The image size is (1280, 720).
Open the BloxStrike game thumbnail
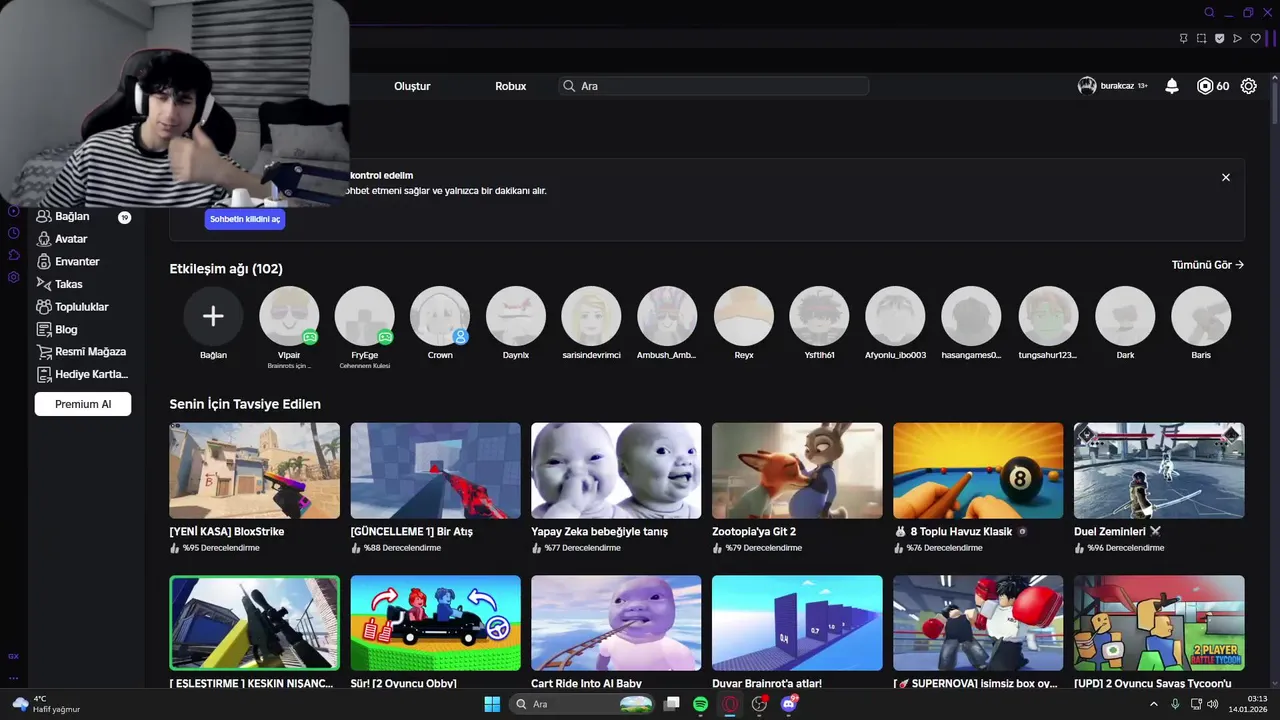(255, 470)
